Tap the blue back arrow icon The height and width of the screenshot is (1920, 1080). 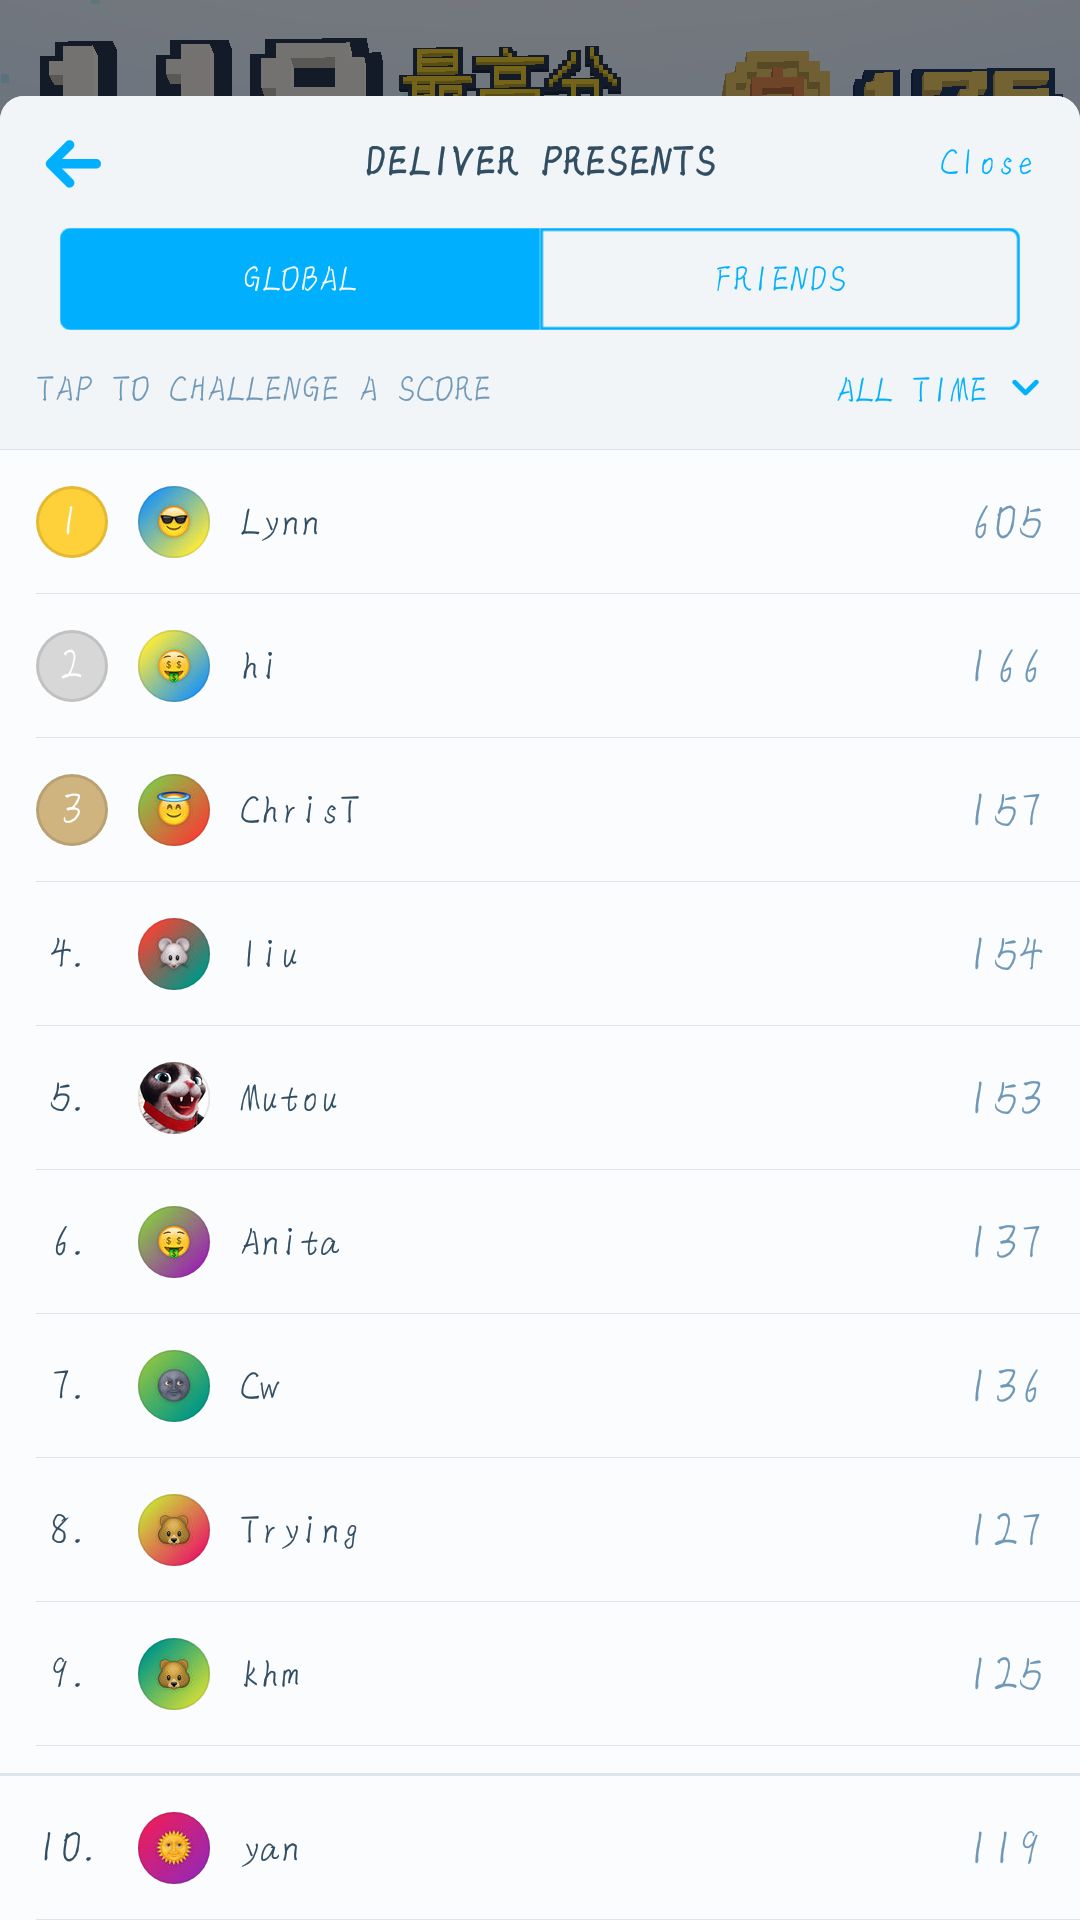73,163
